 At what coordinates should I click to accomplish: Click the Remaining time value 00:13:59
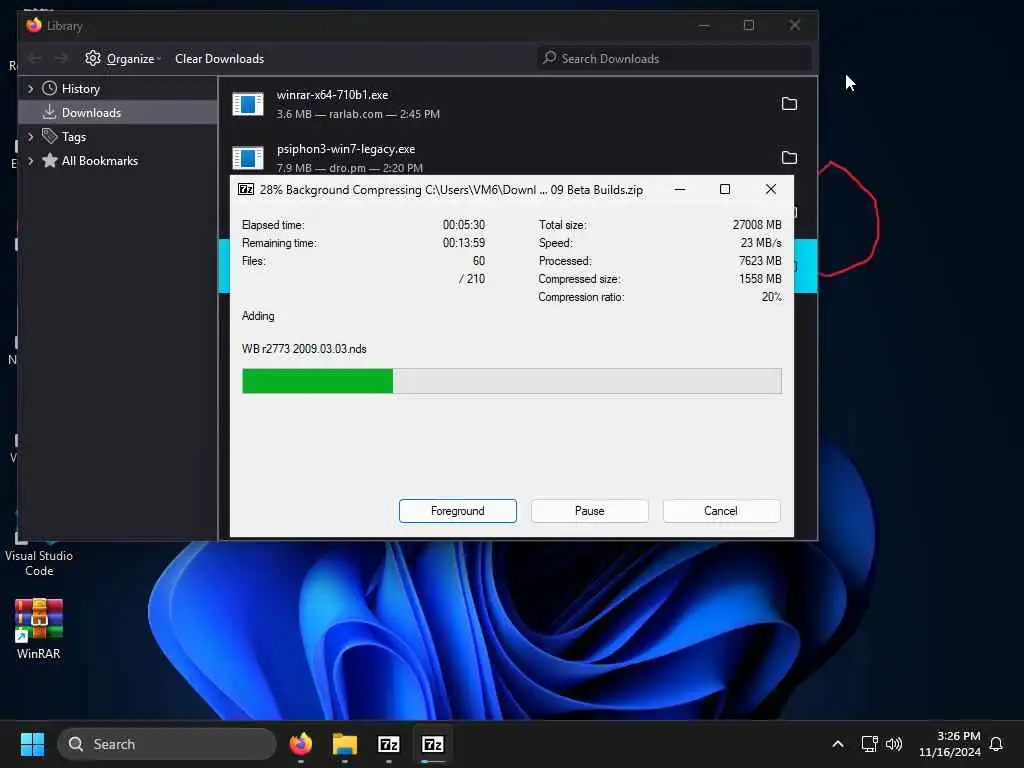[x=464, y=243]
